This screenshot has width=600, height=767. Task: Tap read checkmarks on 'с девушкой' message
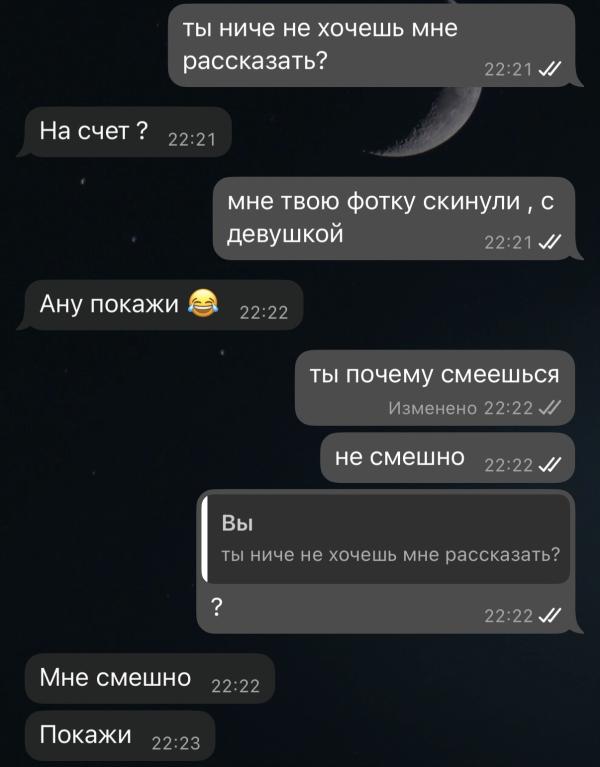(550, 242)
